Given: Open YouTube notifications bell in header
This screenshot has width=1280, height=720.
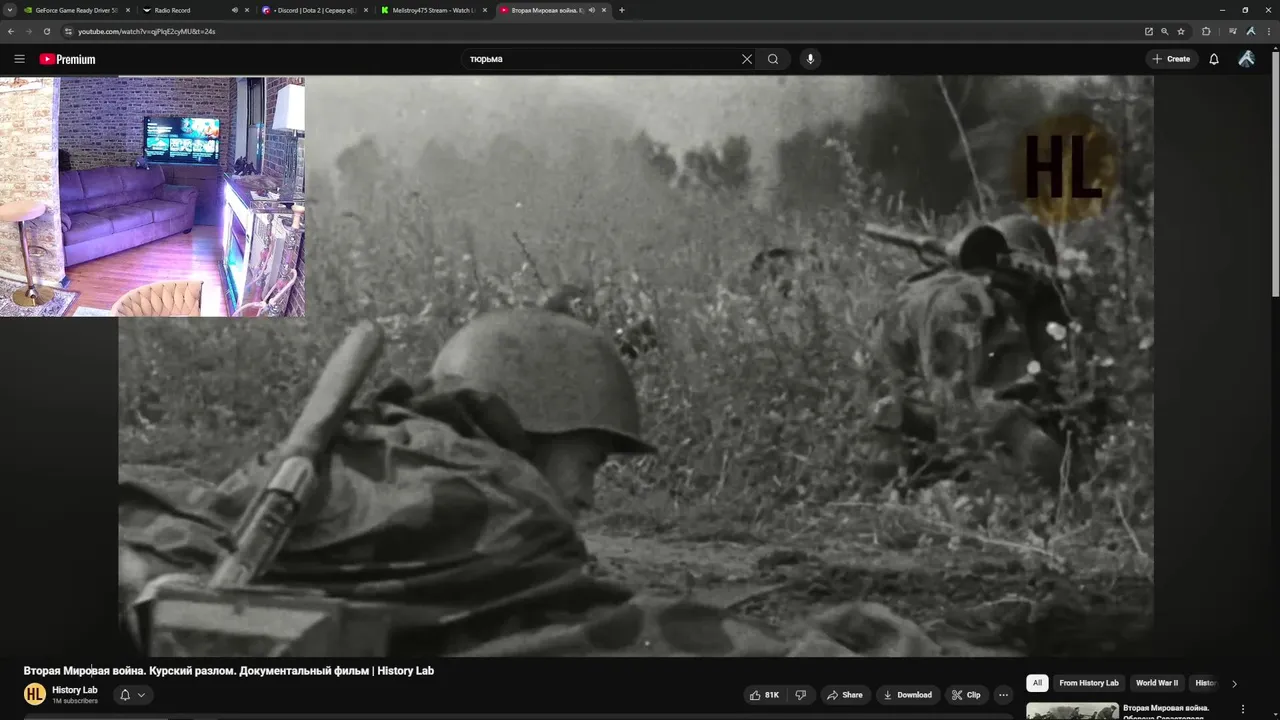Looking at the screenshot, I should [x=1214, y=59].
